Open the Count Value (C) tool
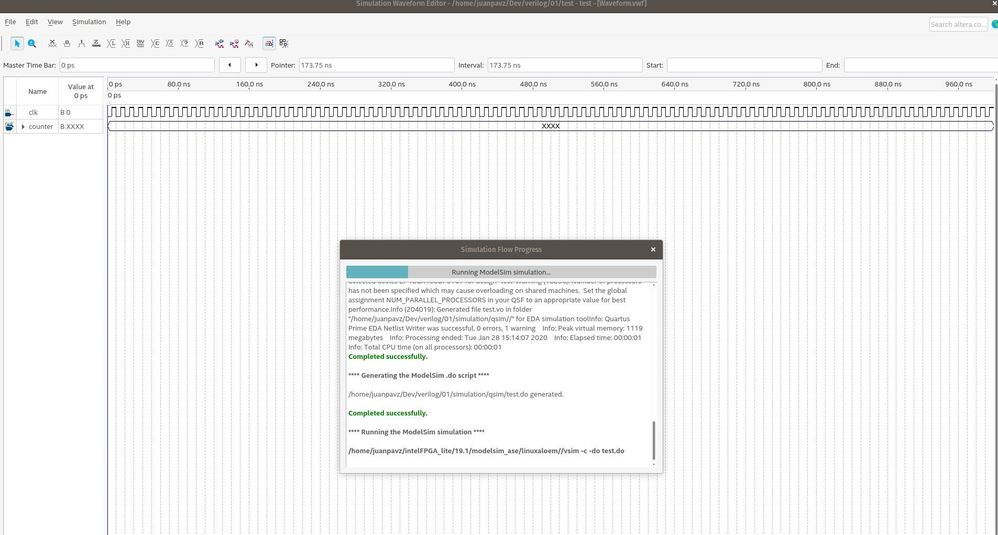 click(155, 43)
